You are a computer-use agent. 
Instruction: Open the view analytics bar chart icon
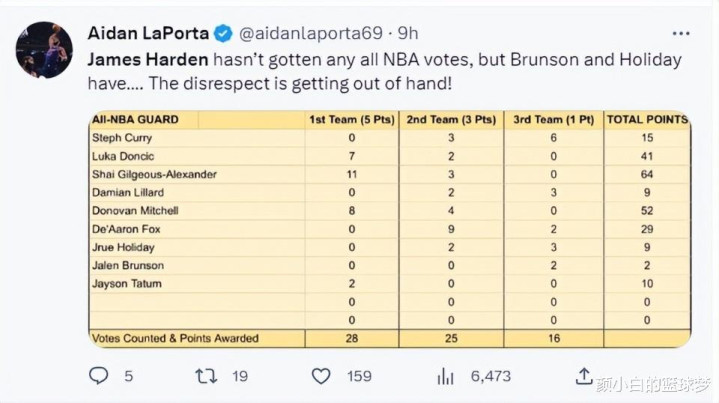coord(446,376)
